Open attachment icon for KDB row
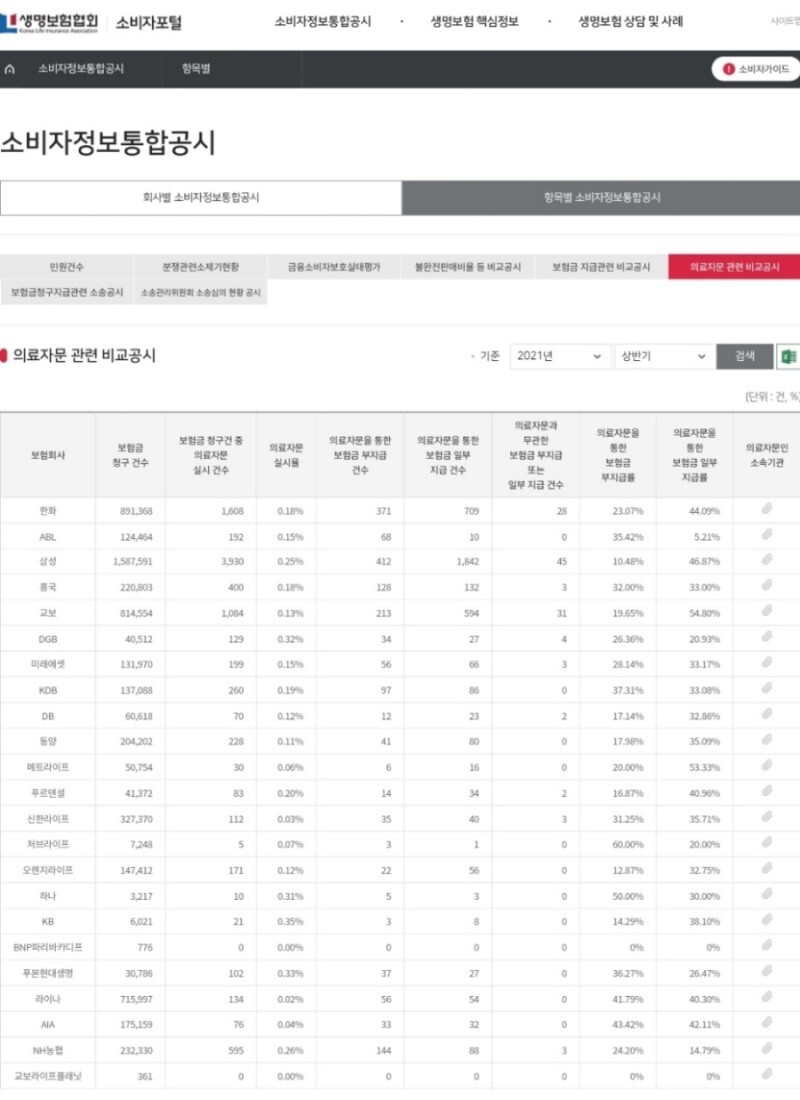Image resolution: width=800 pixels, height=1100 pixels. tap(767, 689)
